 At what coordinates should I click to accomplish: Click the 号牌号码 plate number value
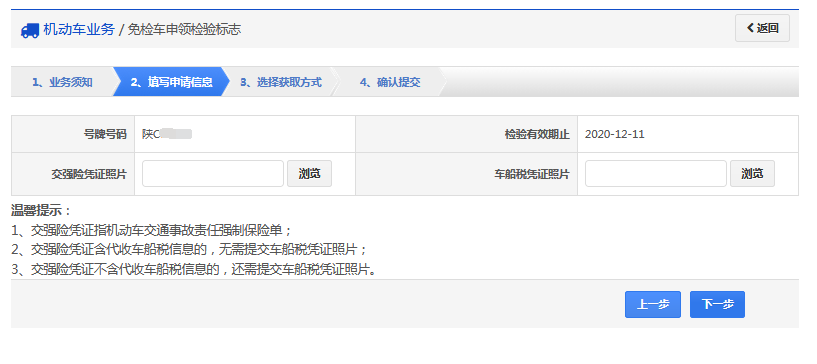(x=167, y=134)
